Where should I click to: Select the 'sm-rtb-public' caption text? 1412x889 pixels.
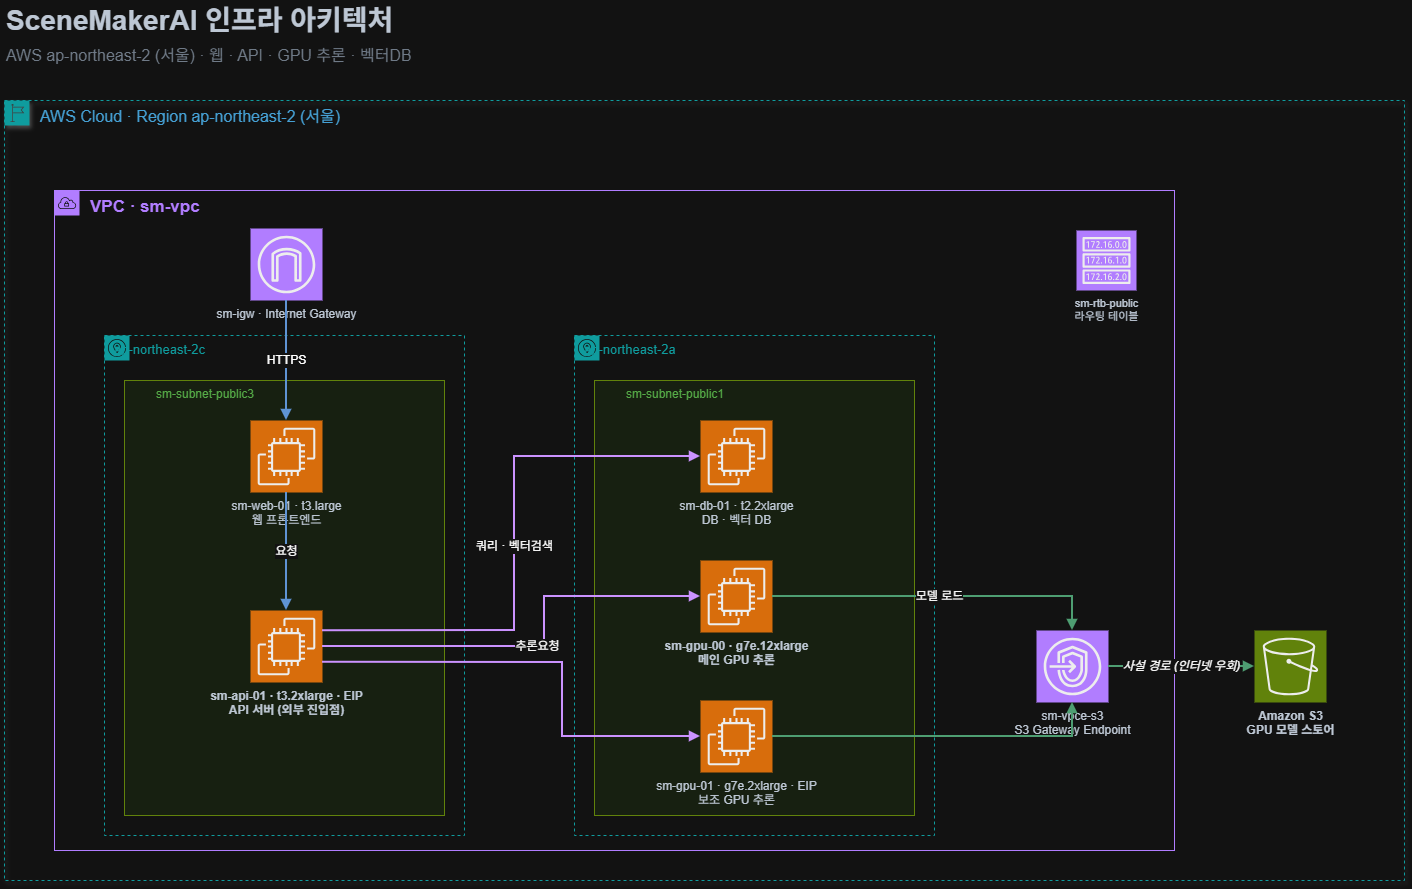pos(1106,303)
